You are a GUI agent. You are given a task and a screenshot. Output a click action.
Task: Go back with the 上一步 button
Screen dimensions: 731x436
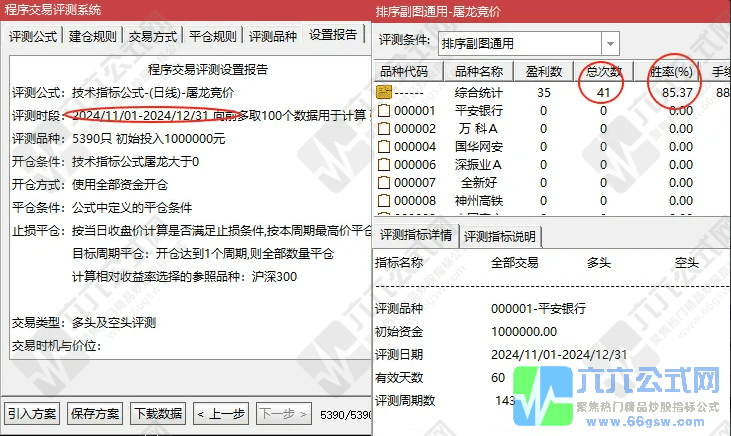point(221,414)
